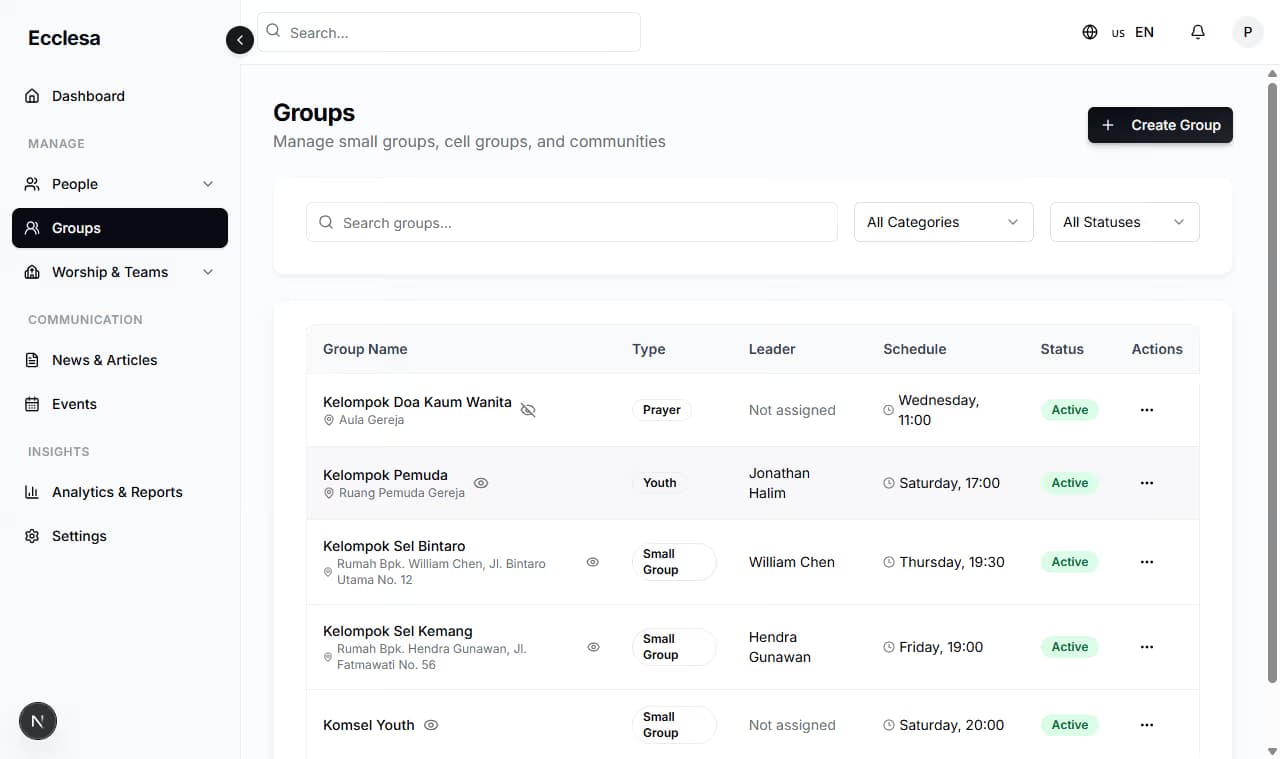Toggle visibility eye for Kelompok Sel Kemang
1280x759 pixels.
[x=593, y=647]
